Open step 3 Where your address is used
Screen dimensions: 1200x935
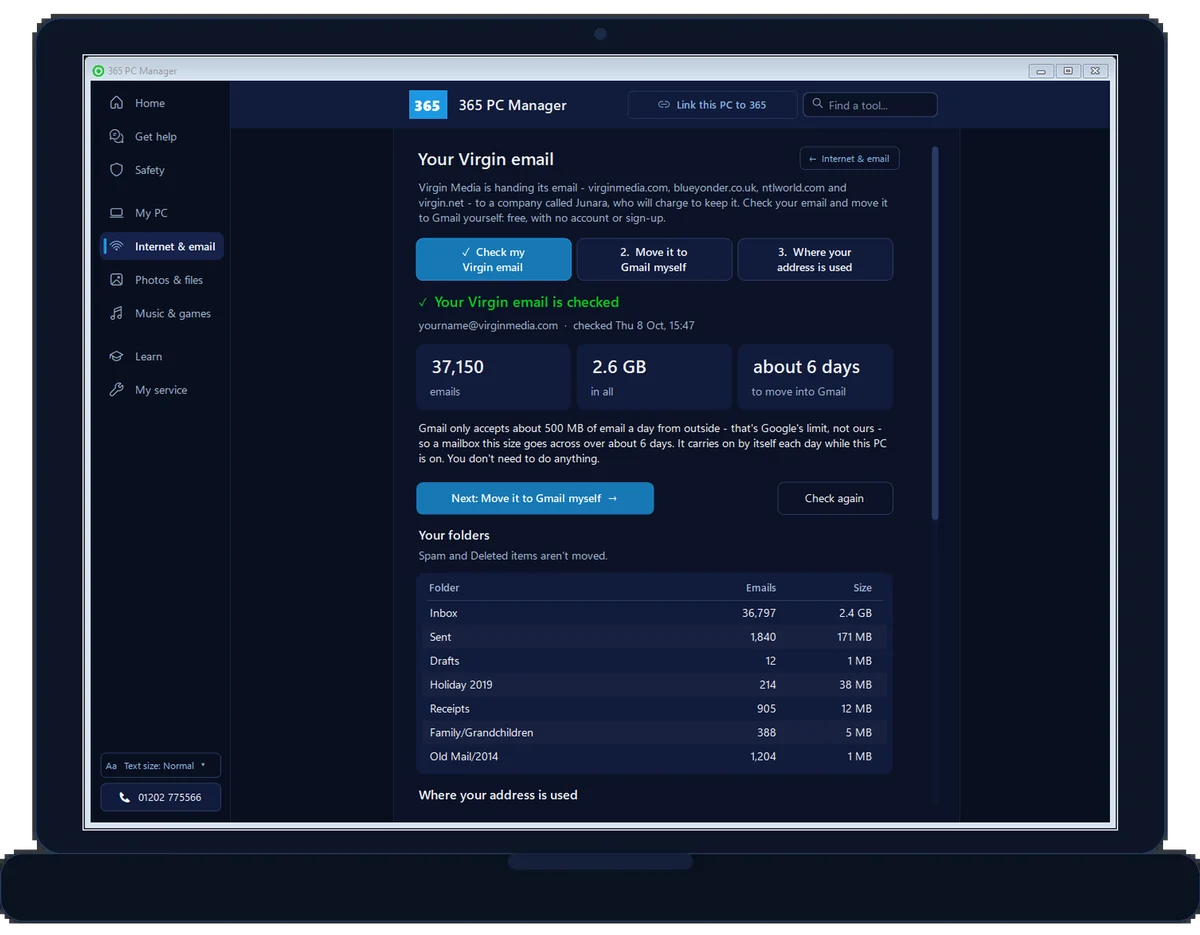point(815,260)
